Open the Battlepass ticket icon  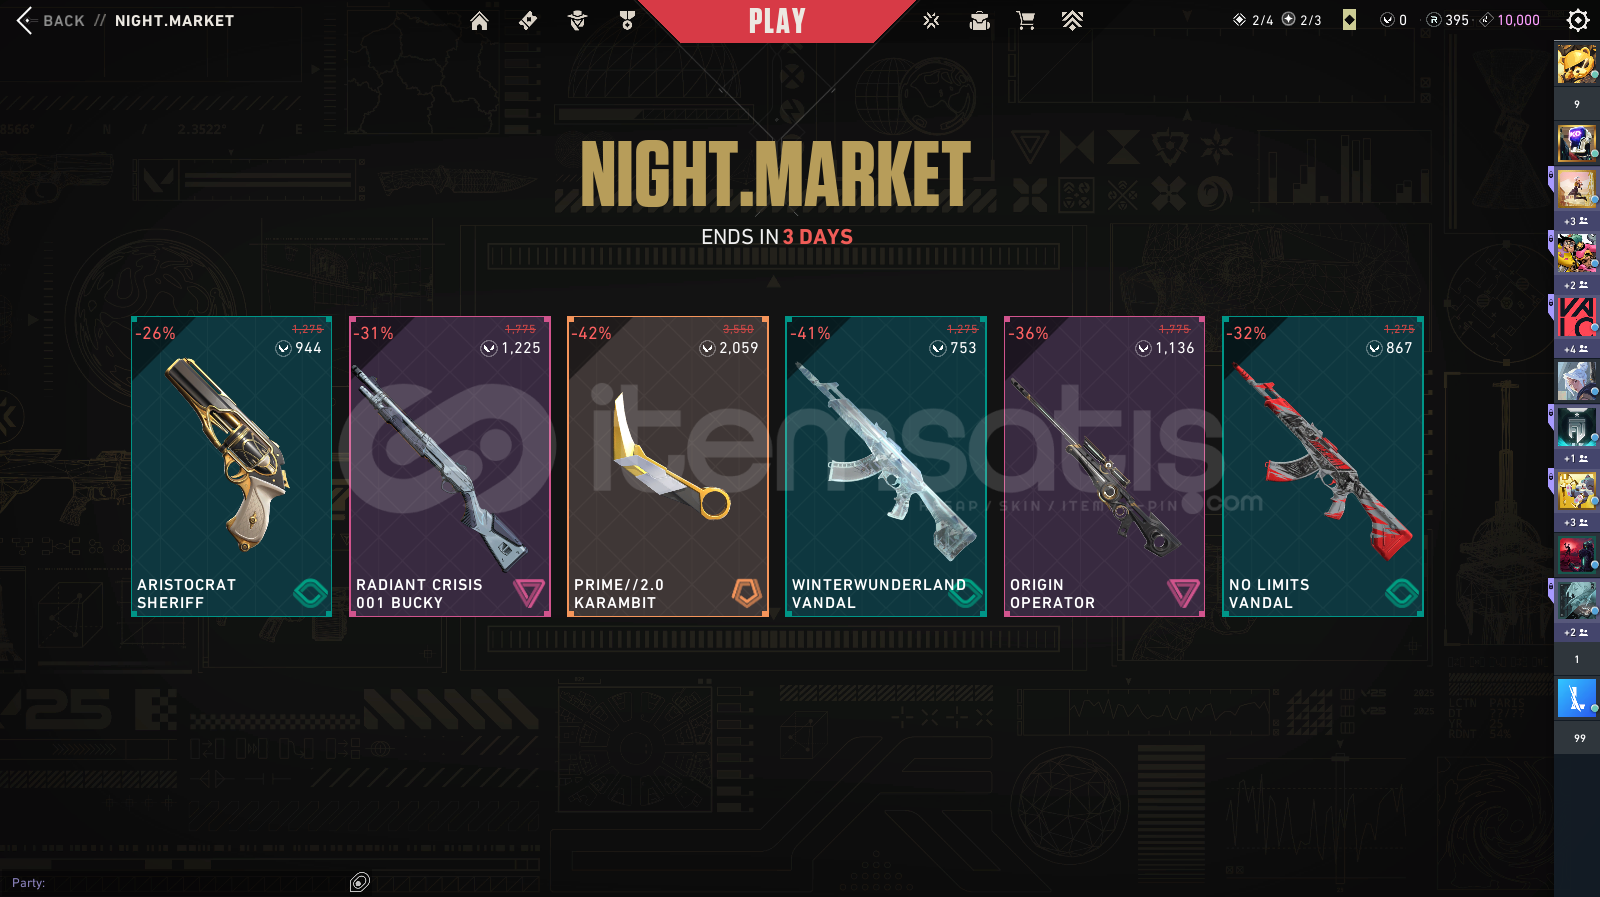(x=528, y=21)
